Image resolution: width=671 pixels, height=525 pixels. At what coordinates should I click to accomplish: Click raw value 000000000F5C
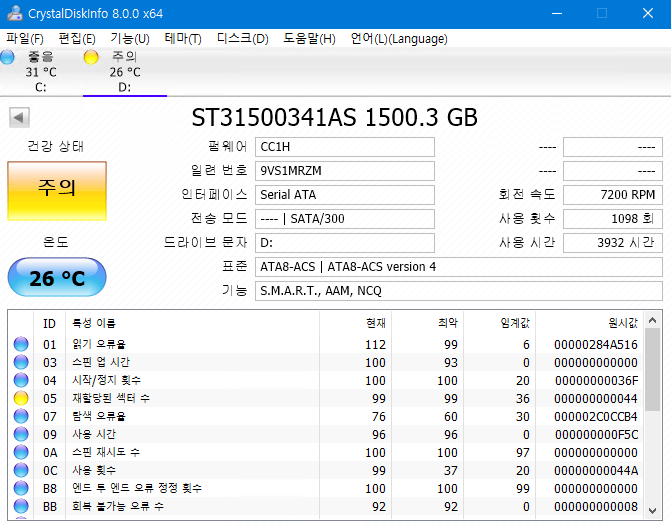point(596,434)
